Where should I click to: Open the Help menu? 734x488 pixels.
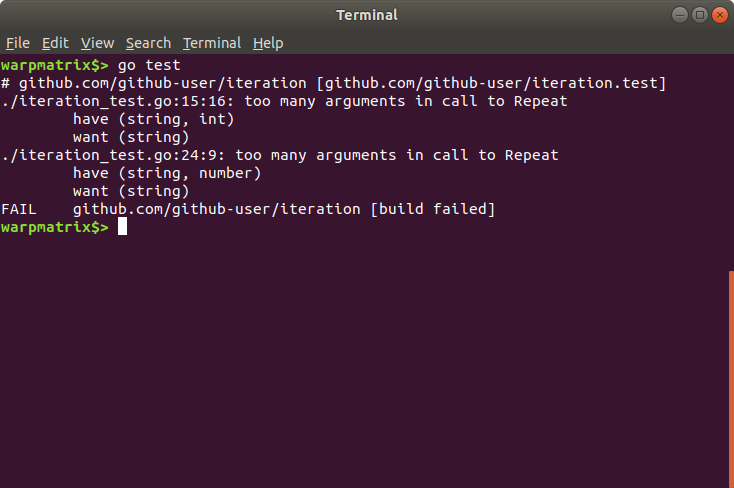pos(268,43)
